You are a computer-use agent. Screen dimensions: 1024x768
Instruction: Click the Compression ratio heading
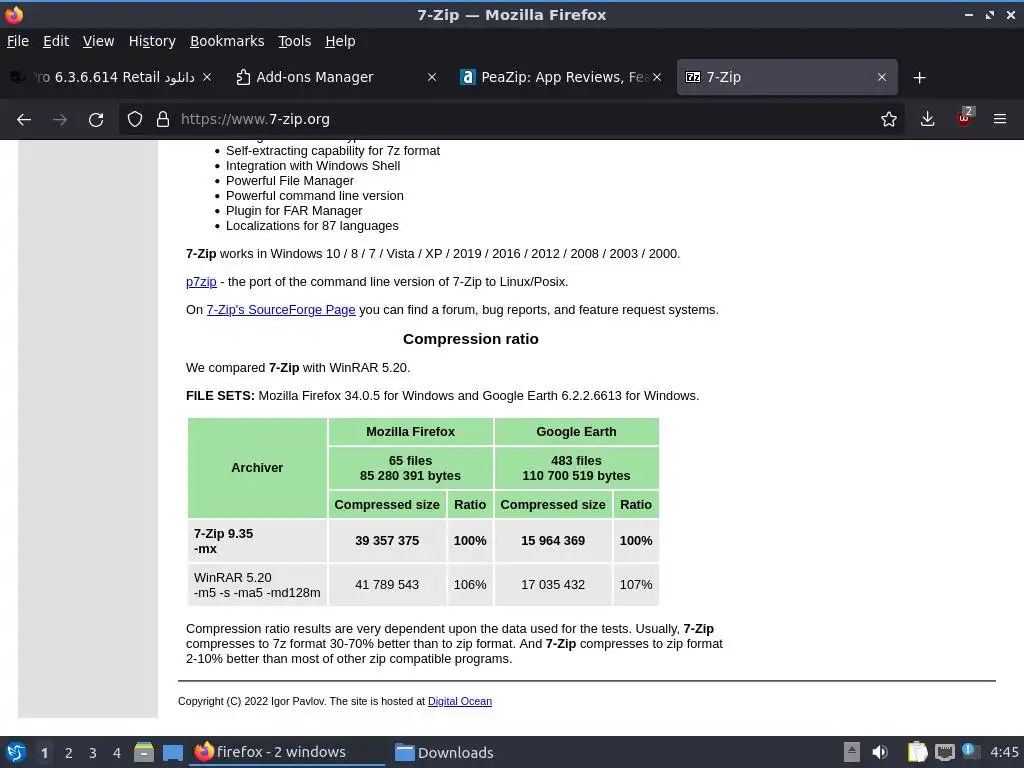[470, 339]
